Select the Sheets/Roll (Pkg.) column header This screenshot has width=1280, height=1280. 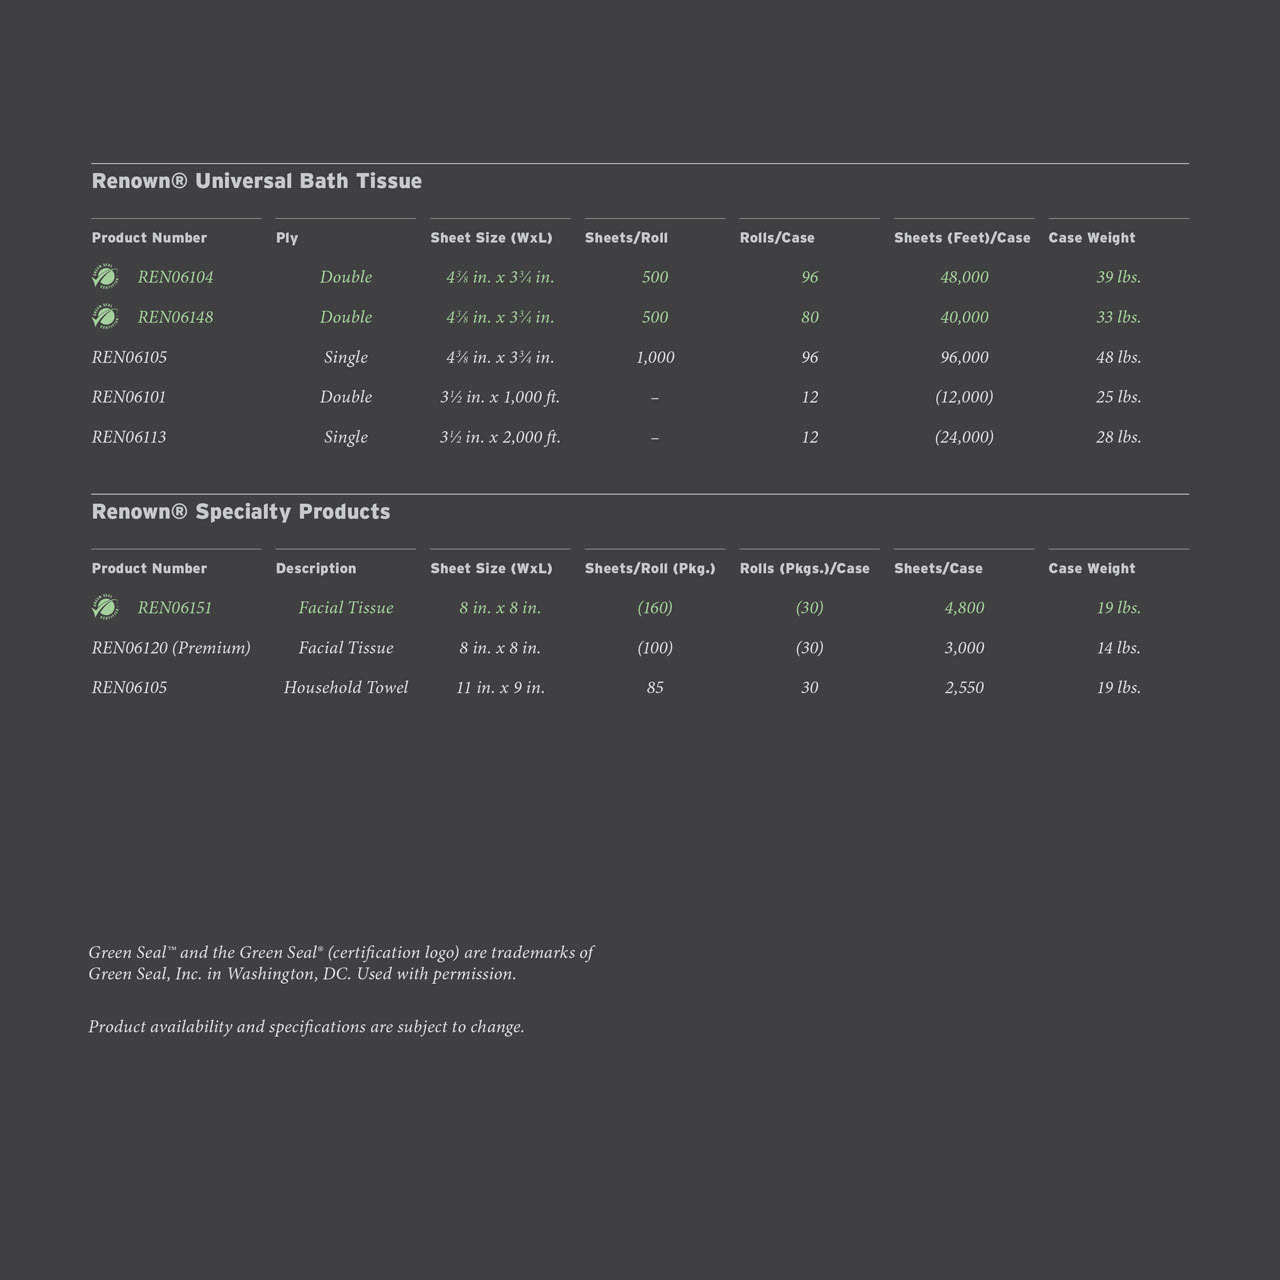pos(650,569)
